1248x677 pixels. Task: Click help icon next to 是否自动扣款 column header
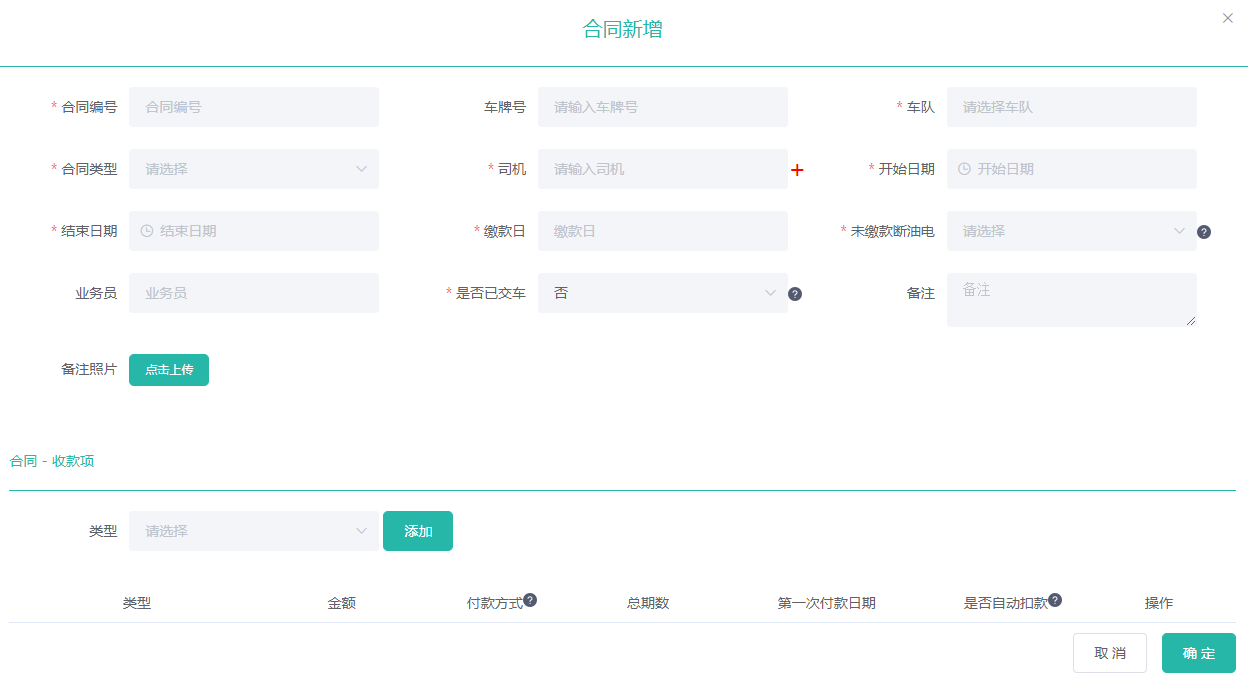[1055, 600]
